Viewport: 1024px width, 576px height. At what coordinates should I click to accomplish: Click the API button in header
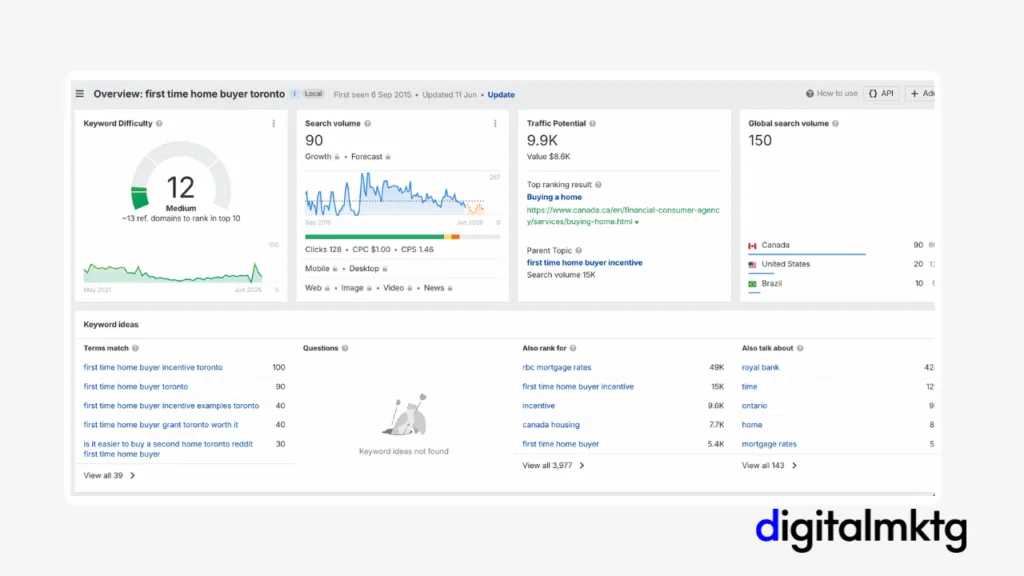pos(881,94)
